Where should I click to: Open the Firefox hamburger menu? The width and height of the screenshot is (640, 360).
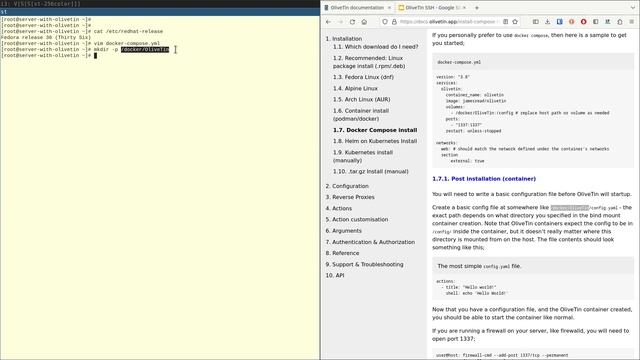[631, 22]
